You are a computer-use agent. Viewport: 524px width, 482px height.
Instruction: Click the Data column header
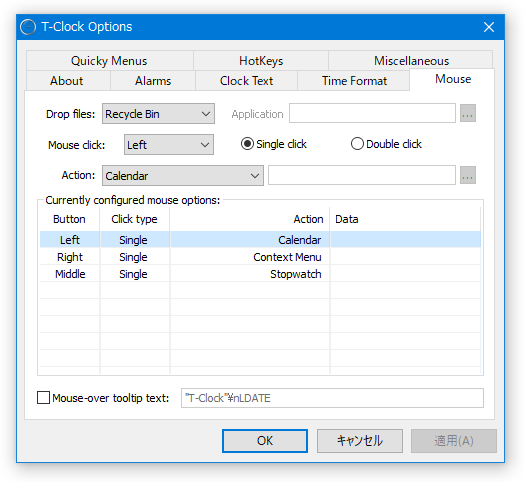point(405,219)
